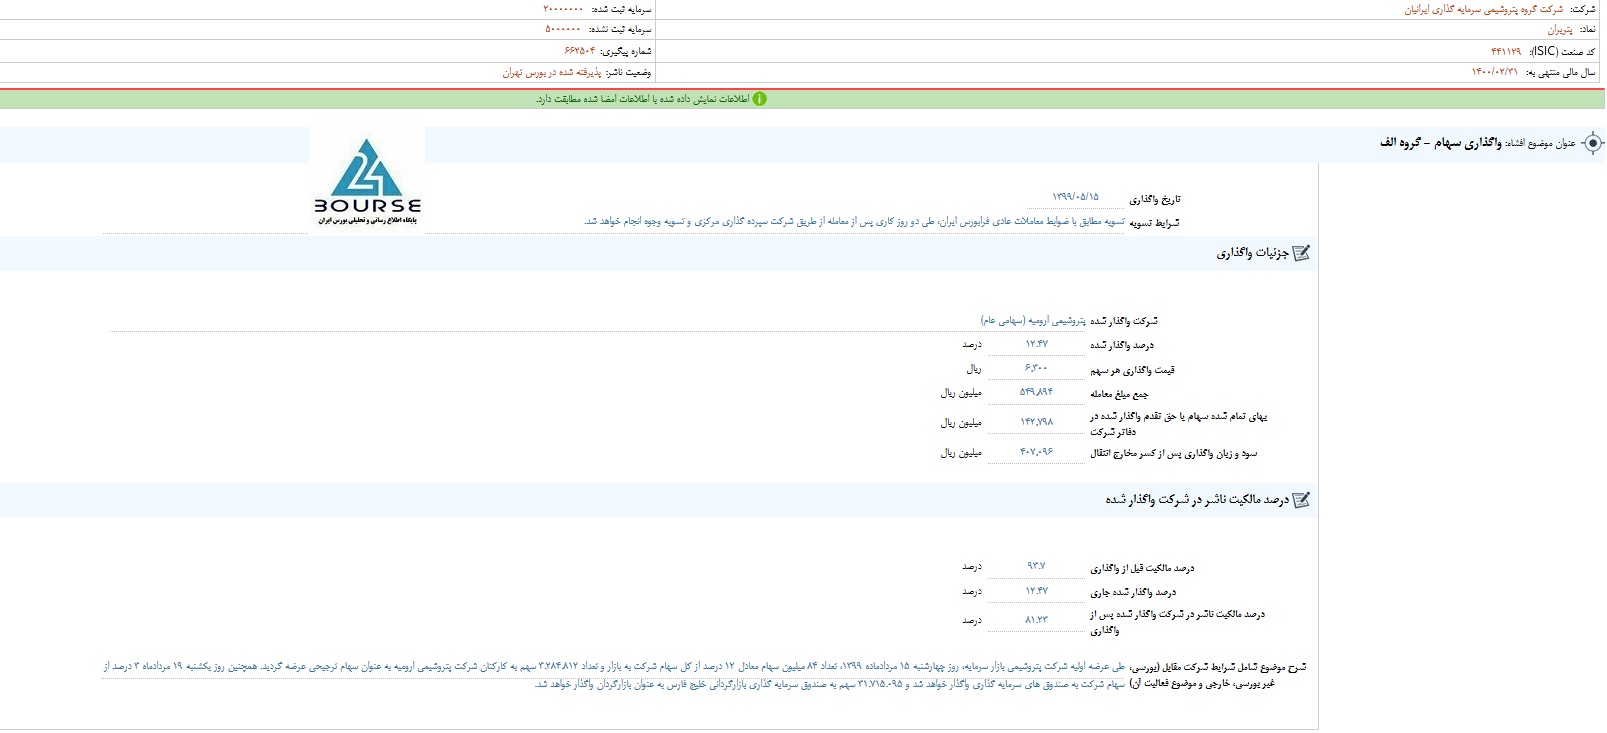This screenshot has width=1607, height=733.
Task: Click the label بهای تمام شده سهام in the details
Action: click(1178, 424)
